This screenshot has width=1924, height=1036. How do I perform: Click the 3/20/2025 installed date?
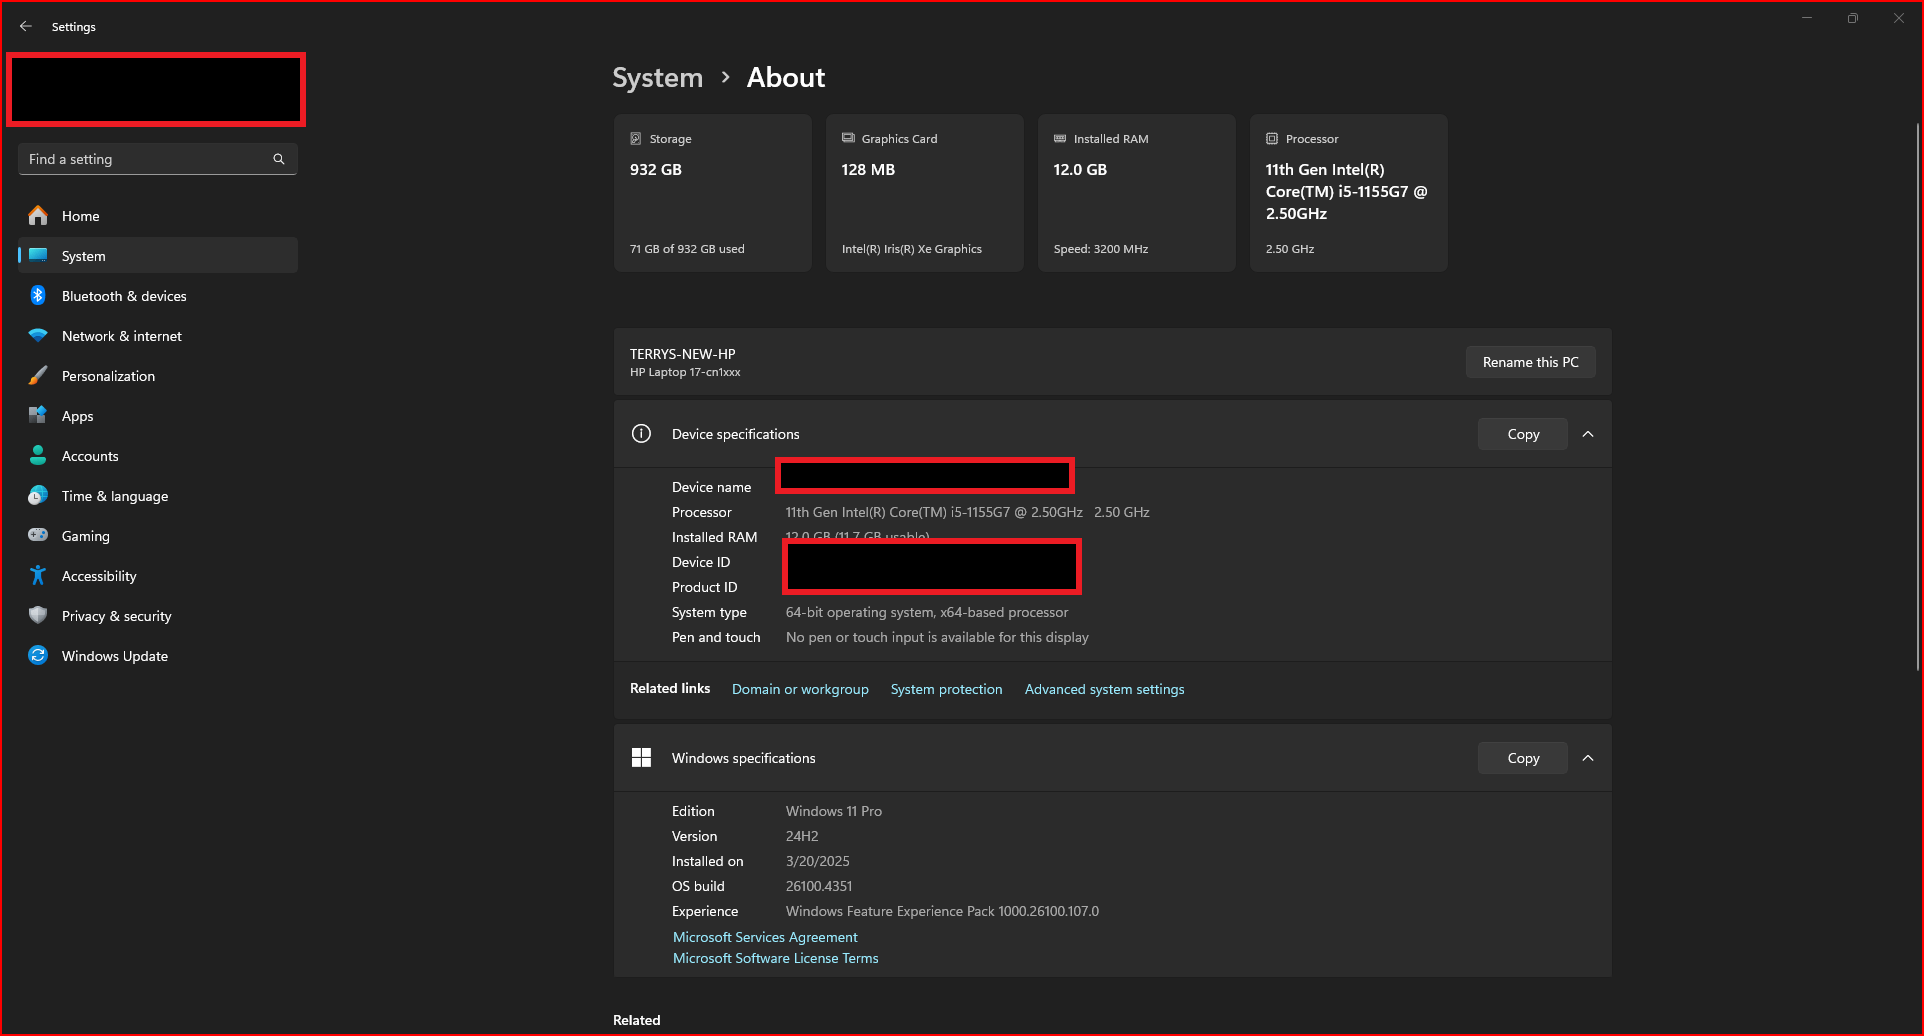[817, 861]
